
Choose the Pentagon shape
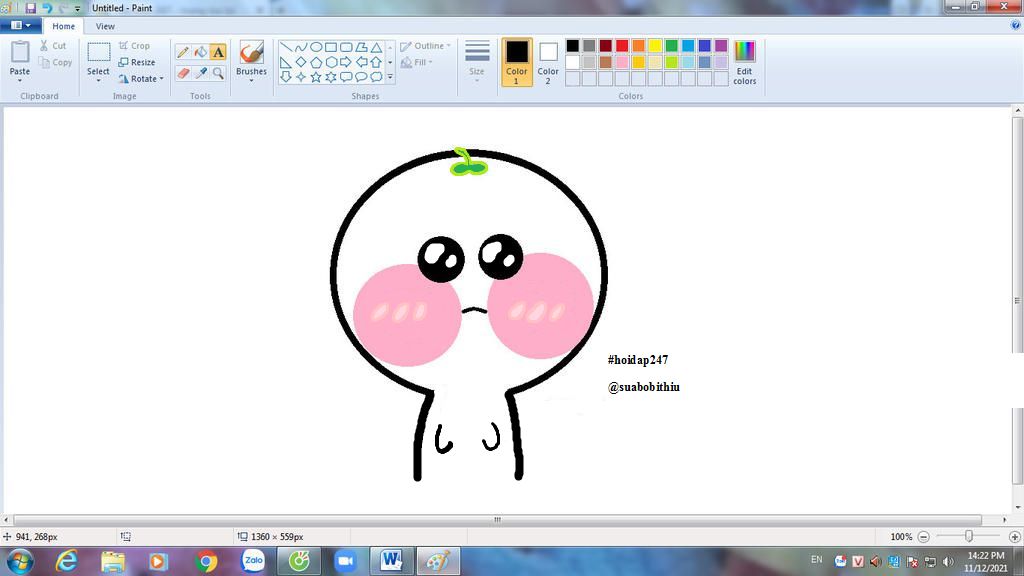click(316, 63)
